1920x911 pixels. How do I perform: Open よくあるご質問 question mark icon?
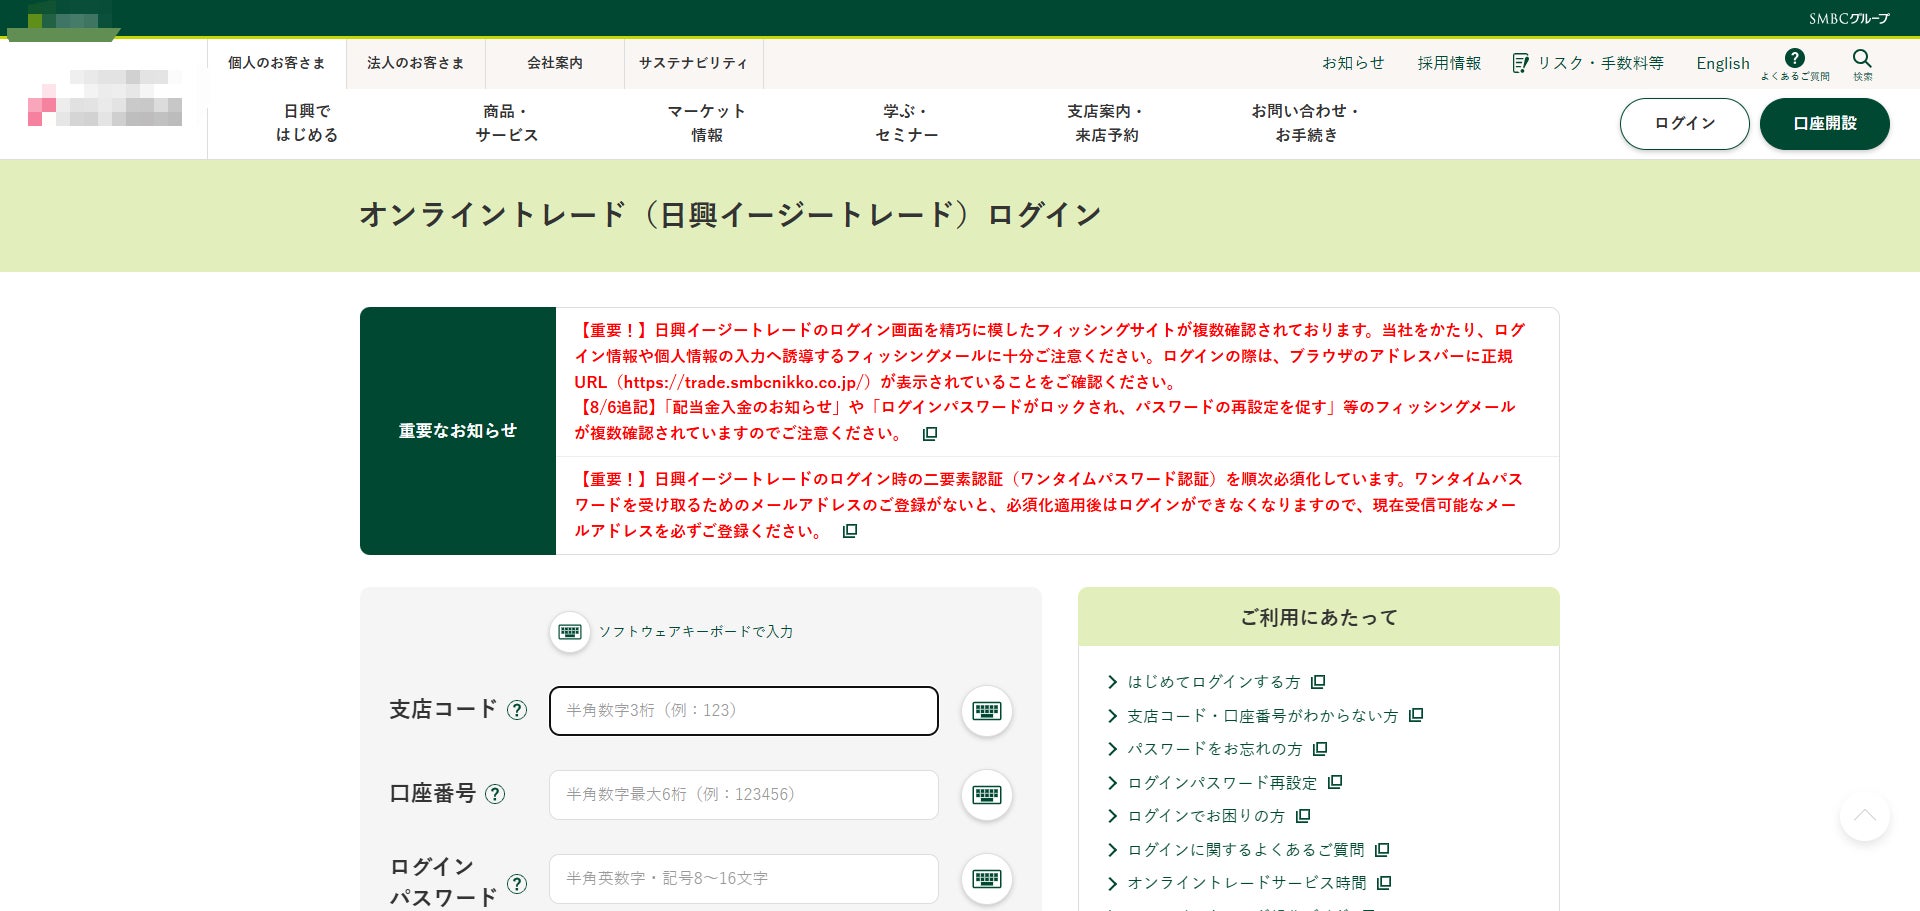1795,58
